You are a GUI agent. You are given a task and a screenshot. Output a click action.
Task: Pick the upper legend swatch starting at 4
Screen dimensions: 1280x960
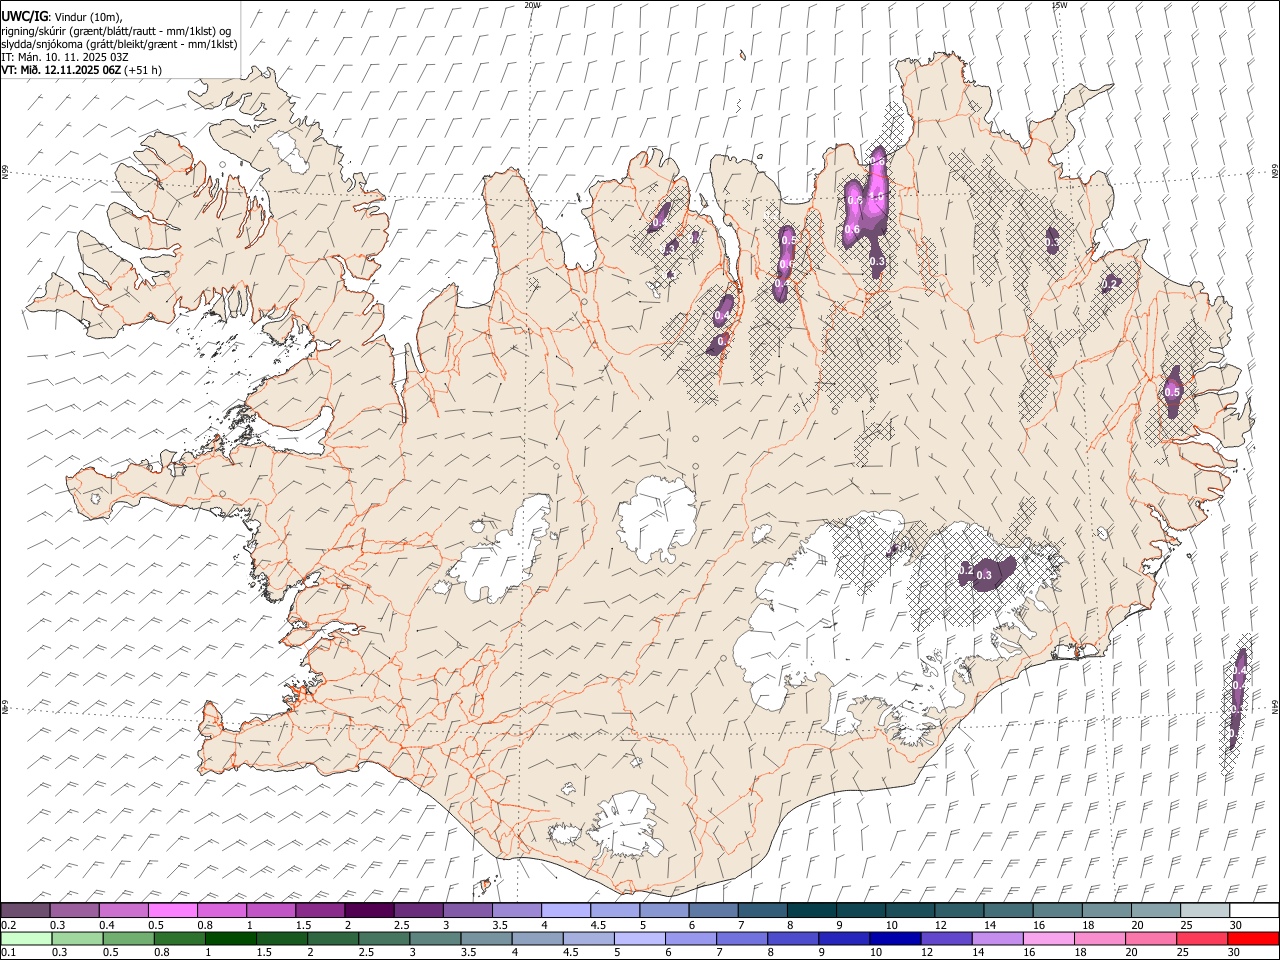click(x=565, y=910)
